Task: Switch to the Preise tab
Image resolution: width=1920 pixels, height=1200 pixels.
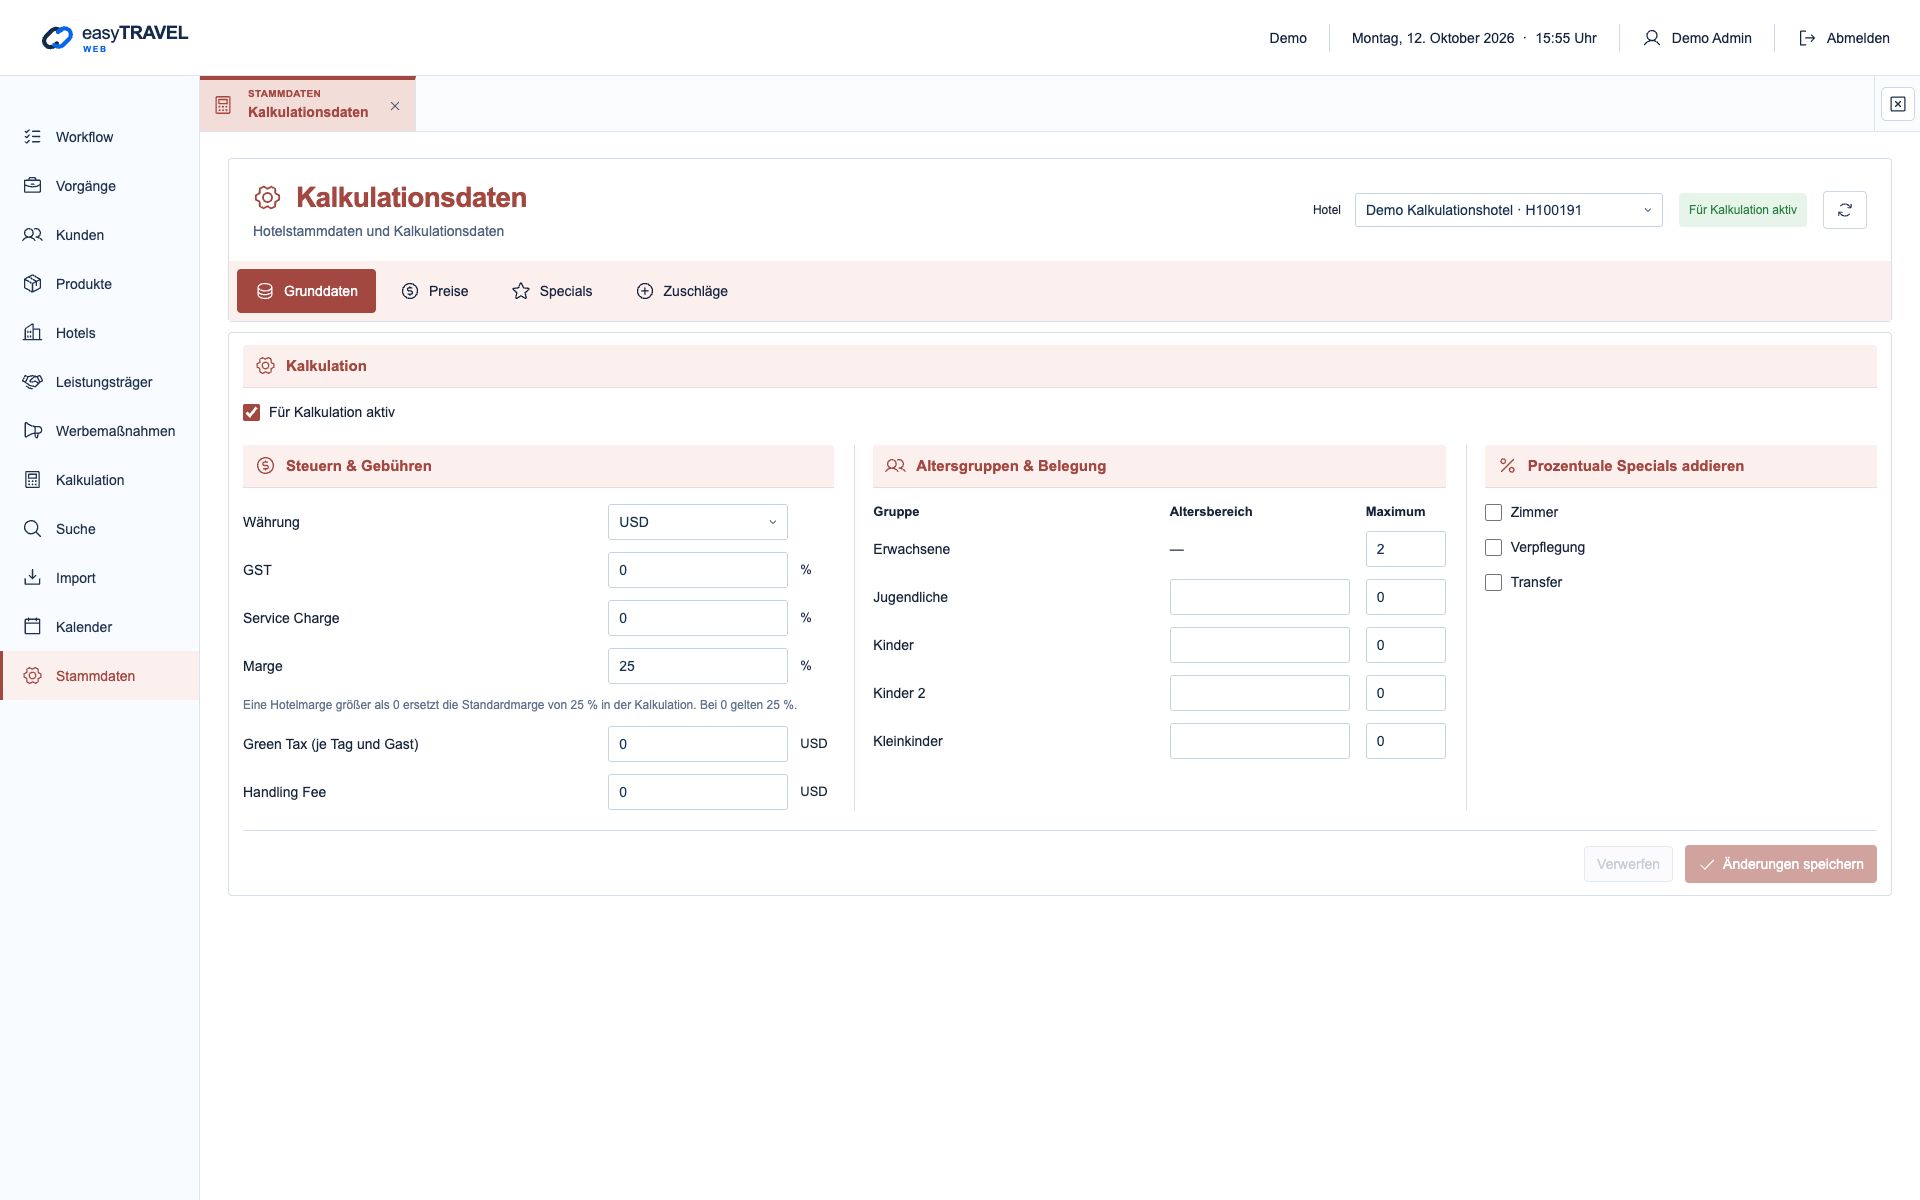Action: [x=435, y=291]
